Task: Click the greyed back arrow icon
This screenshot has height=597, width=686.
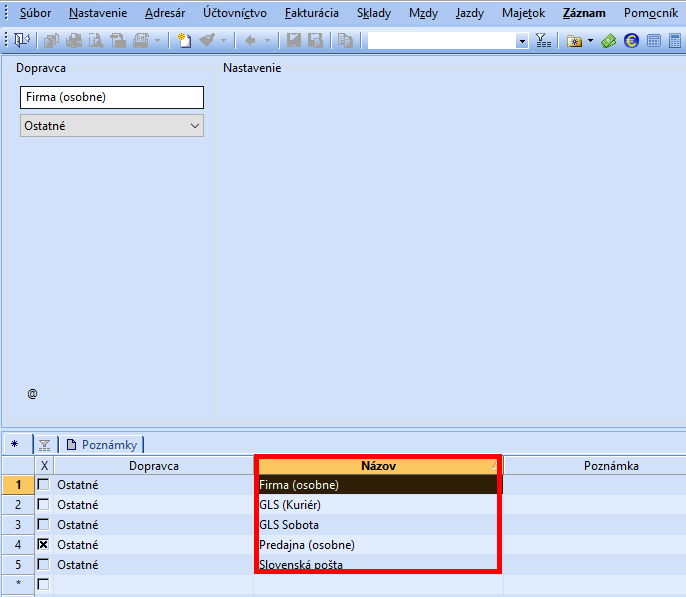Action: point(250,41)
